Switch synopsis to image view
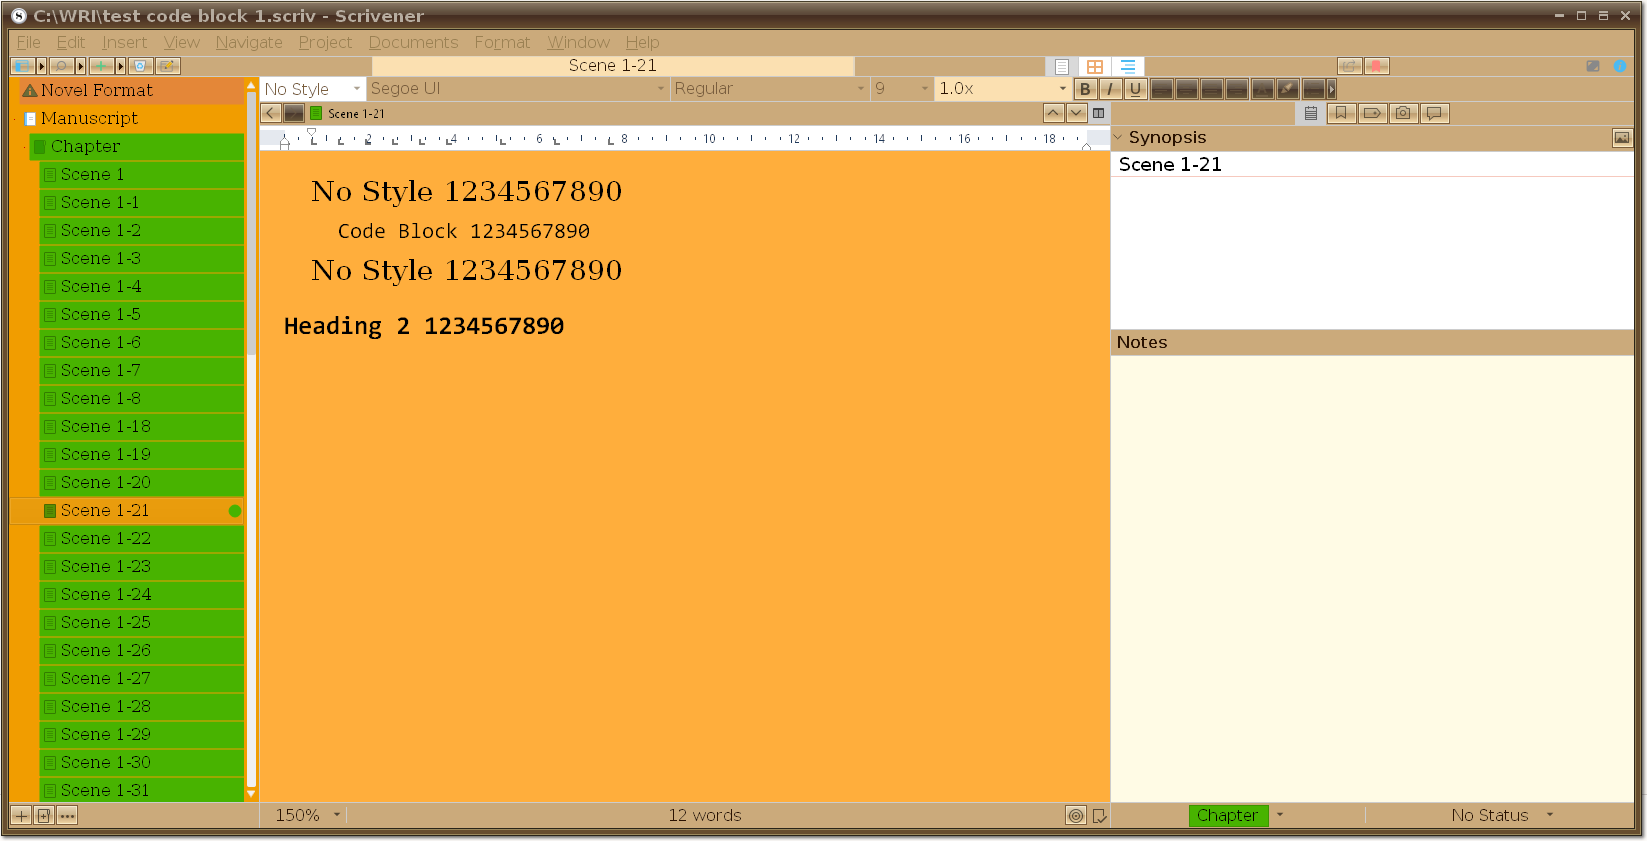 click(1621, 138)
